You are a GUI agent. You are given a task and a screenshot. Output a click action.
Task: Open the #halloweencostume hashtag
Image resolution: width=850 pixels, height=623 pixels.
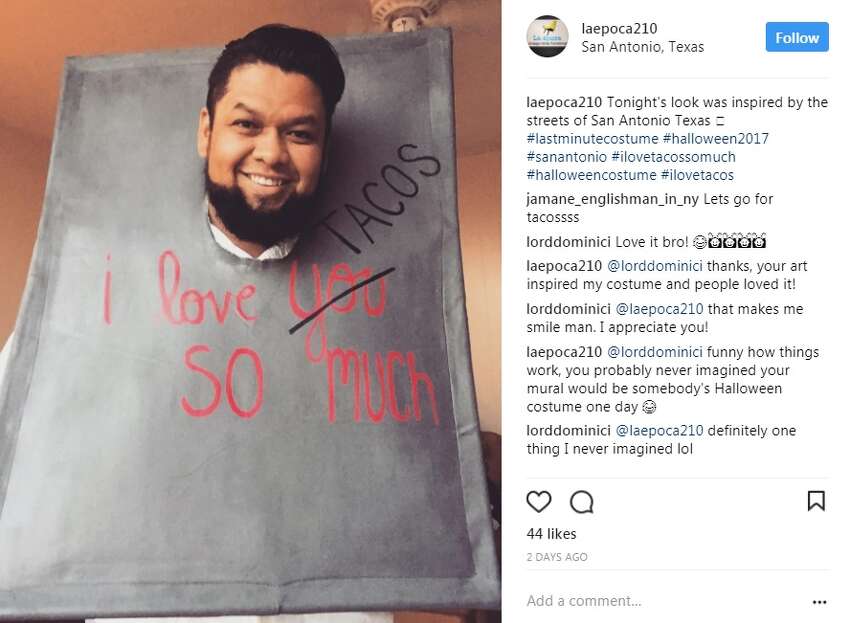(591, 175)
